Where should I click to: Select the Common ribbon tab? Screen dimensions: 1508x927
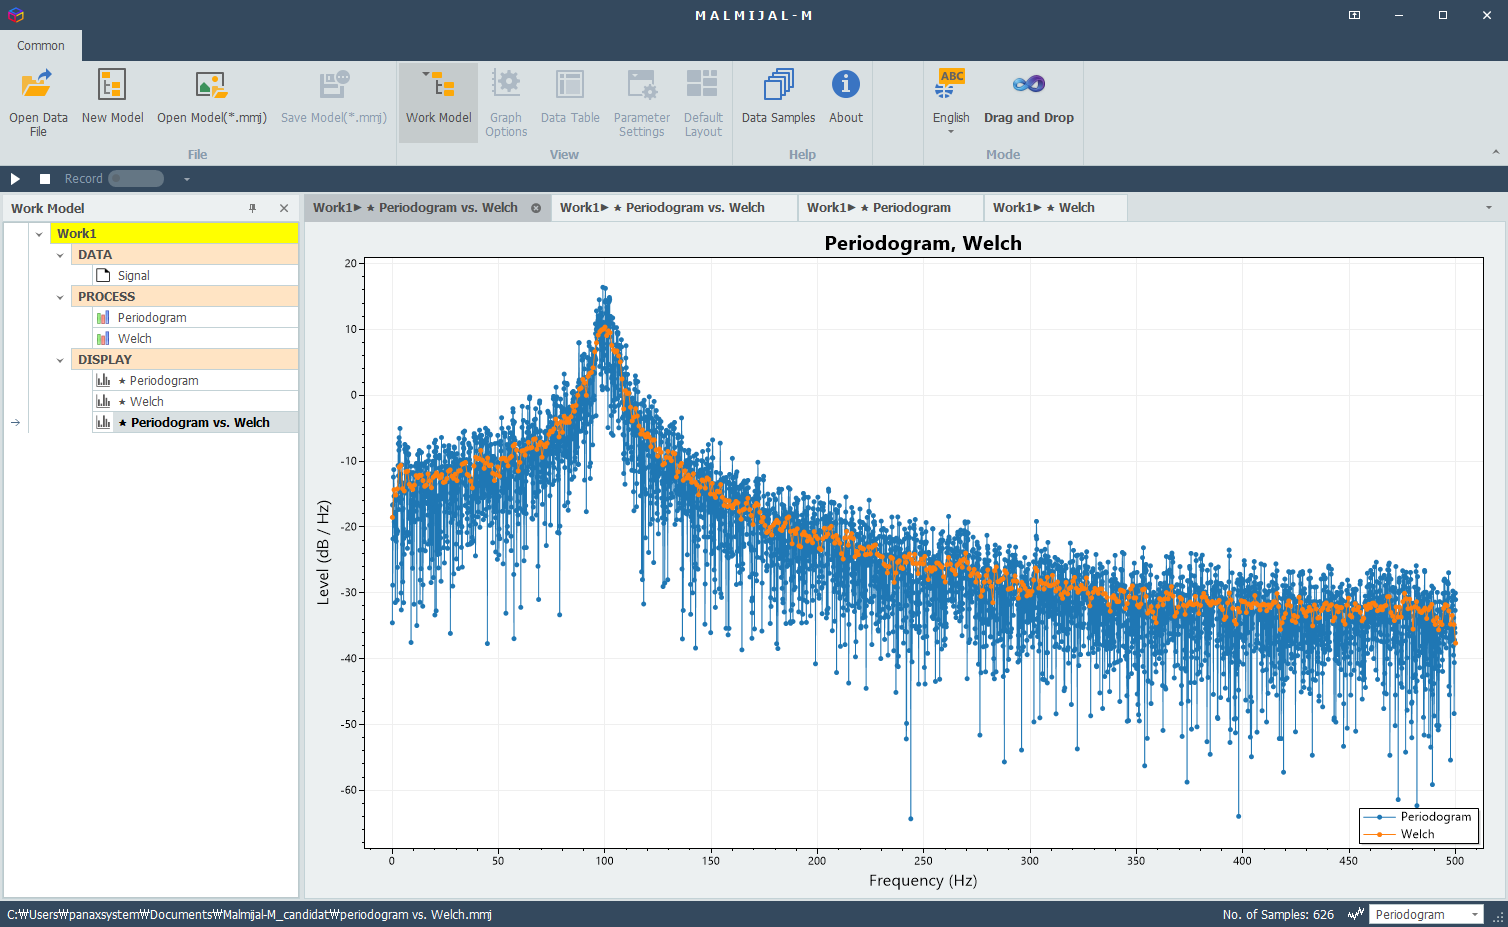pyautogui.click(x=40, y=45)
